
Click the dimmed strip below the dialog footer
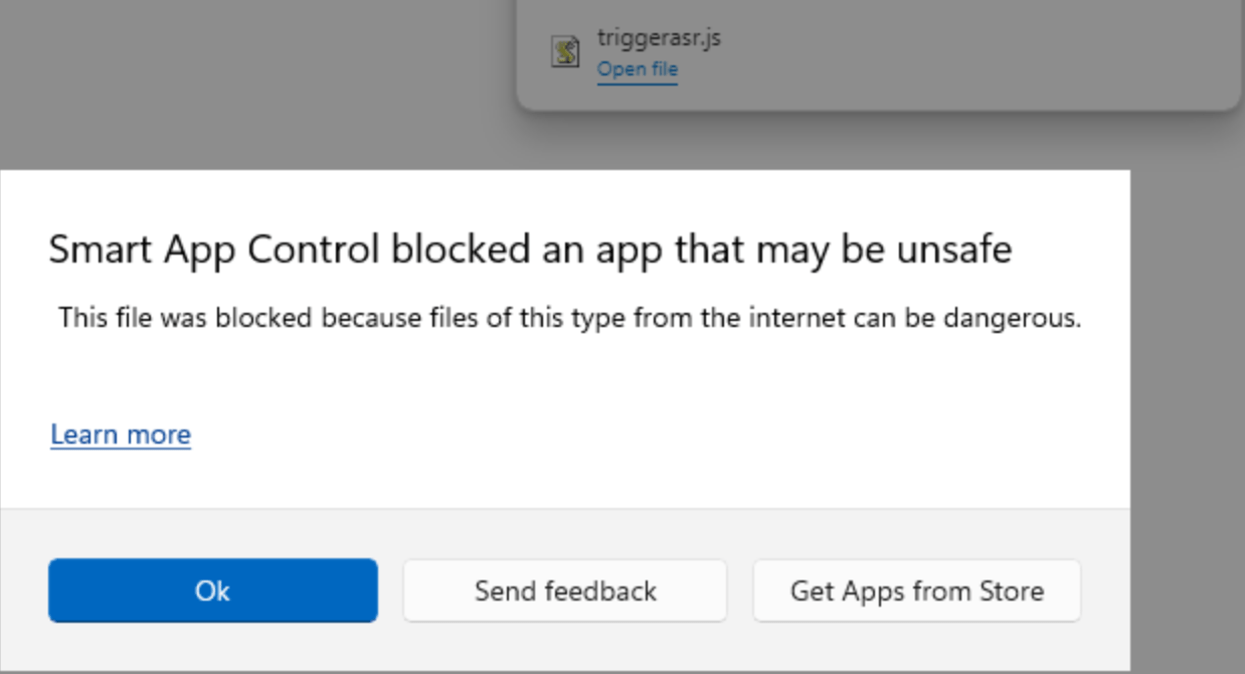pos(565,672)
